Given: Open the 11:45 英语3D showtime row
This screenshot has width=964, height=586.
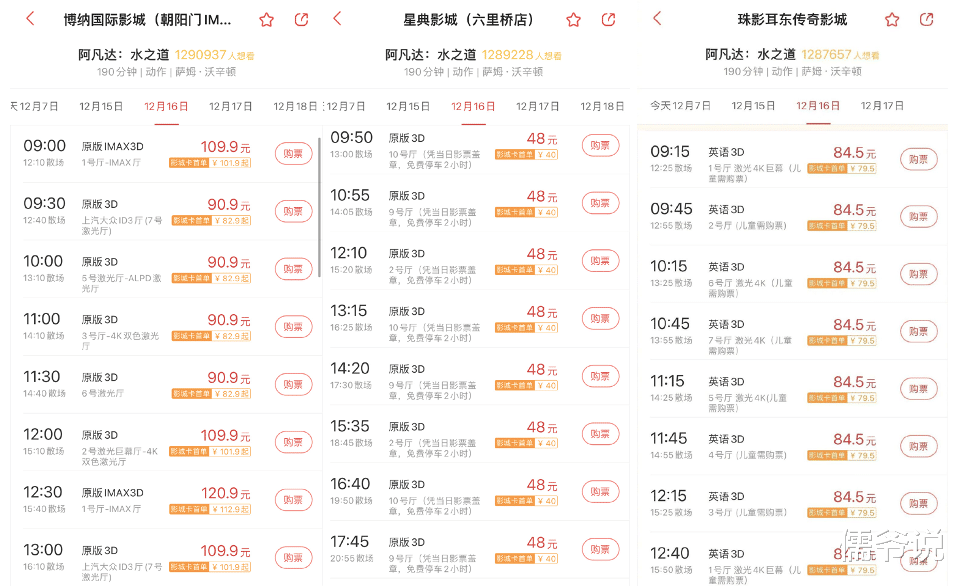Looking at the screenshot, I should (793, 446).
